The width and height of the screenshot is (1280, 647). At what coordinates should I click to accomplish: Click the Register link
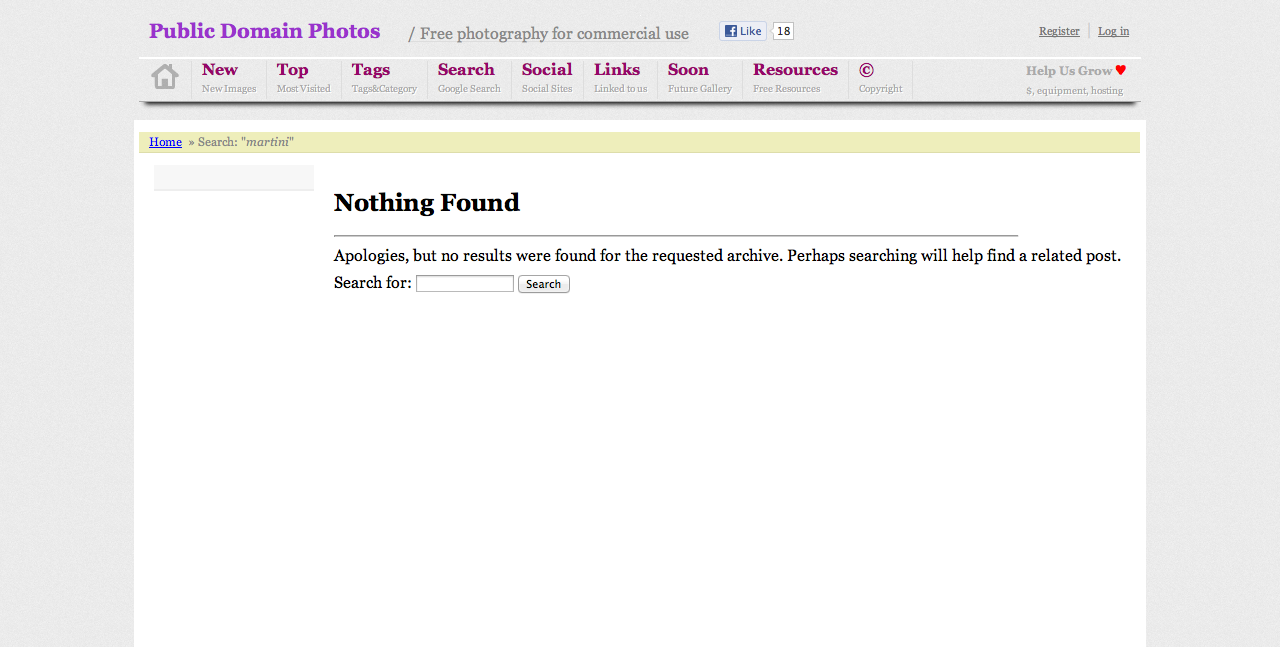1059,31
